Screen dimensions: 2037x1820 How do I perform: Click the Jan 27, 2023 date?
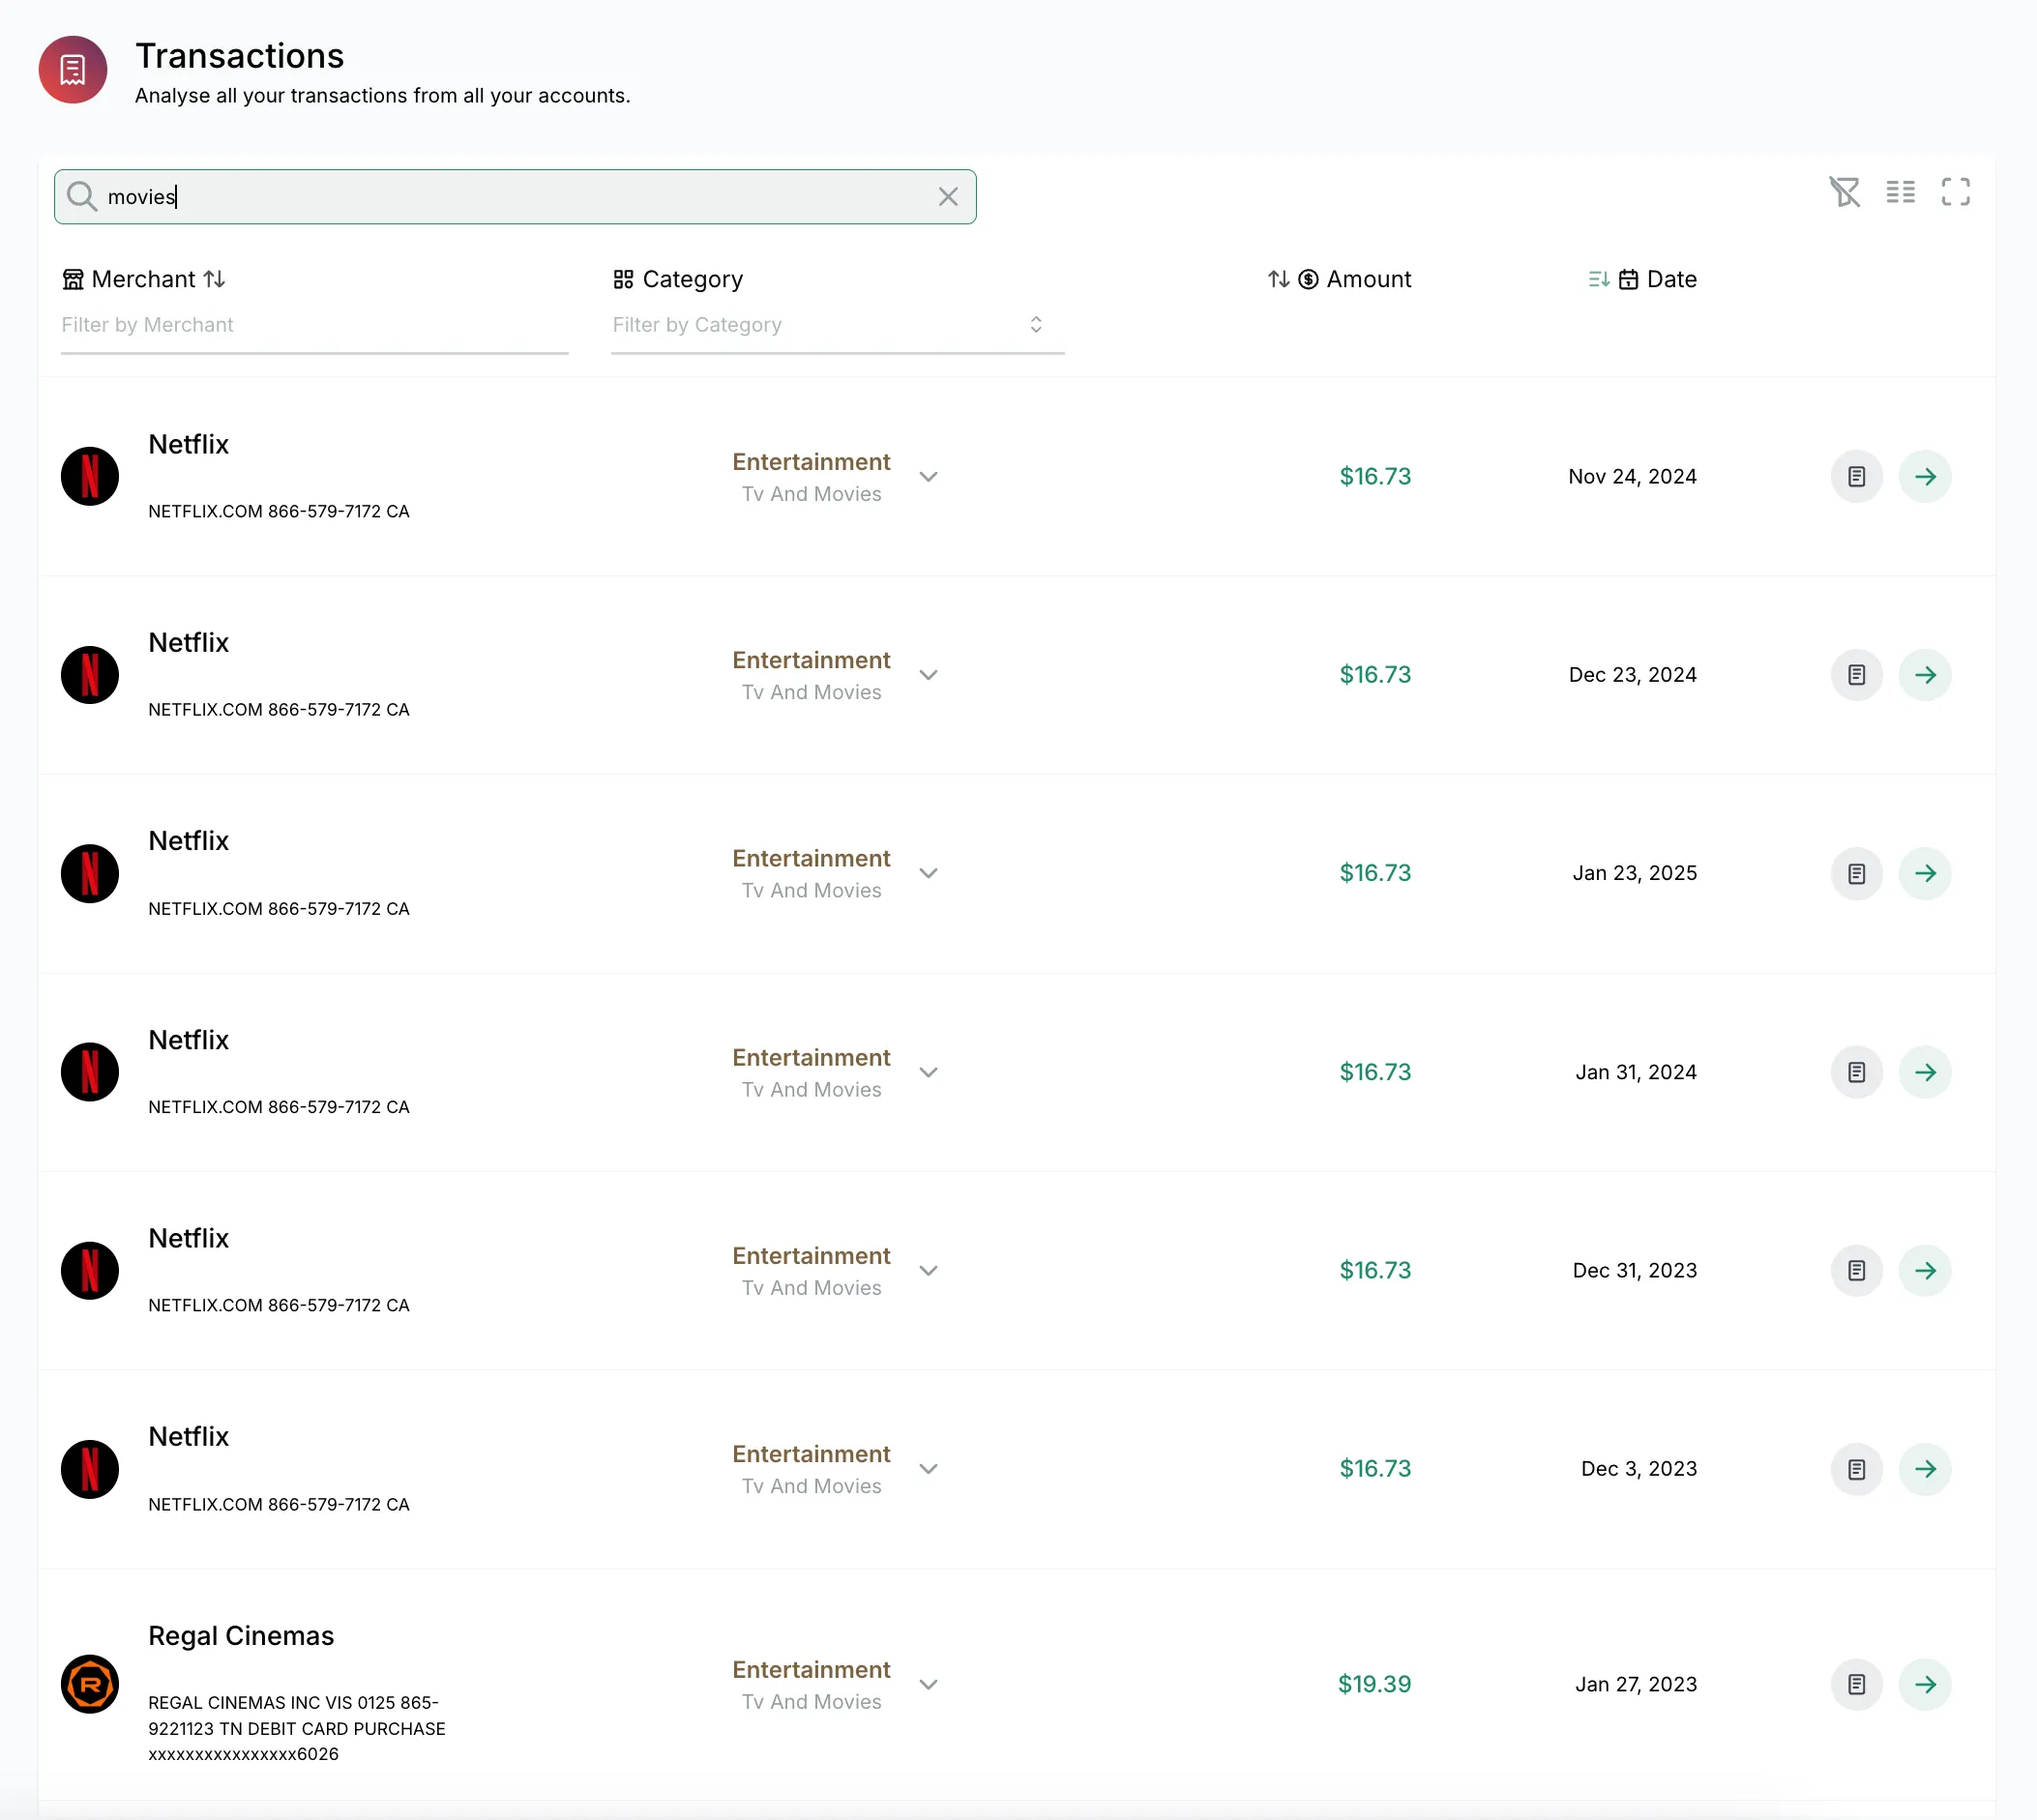coord(1636,1685)
